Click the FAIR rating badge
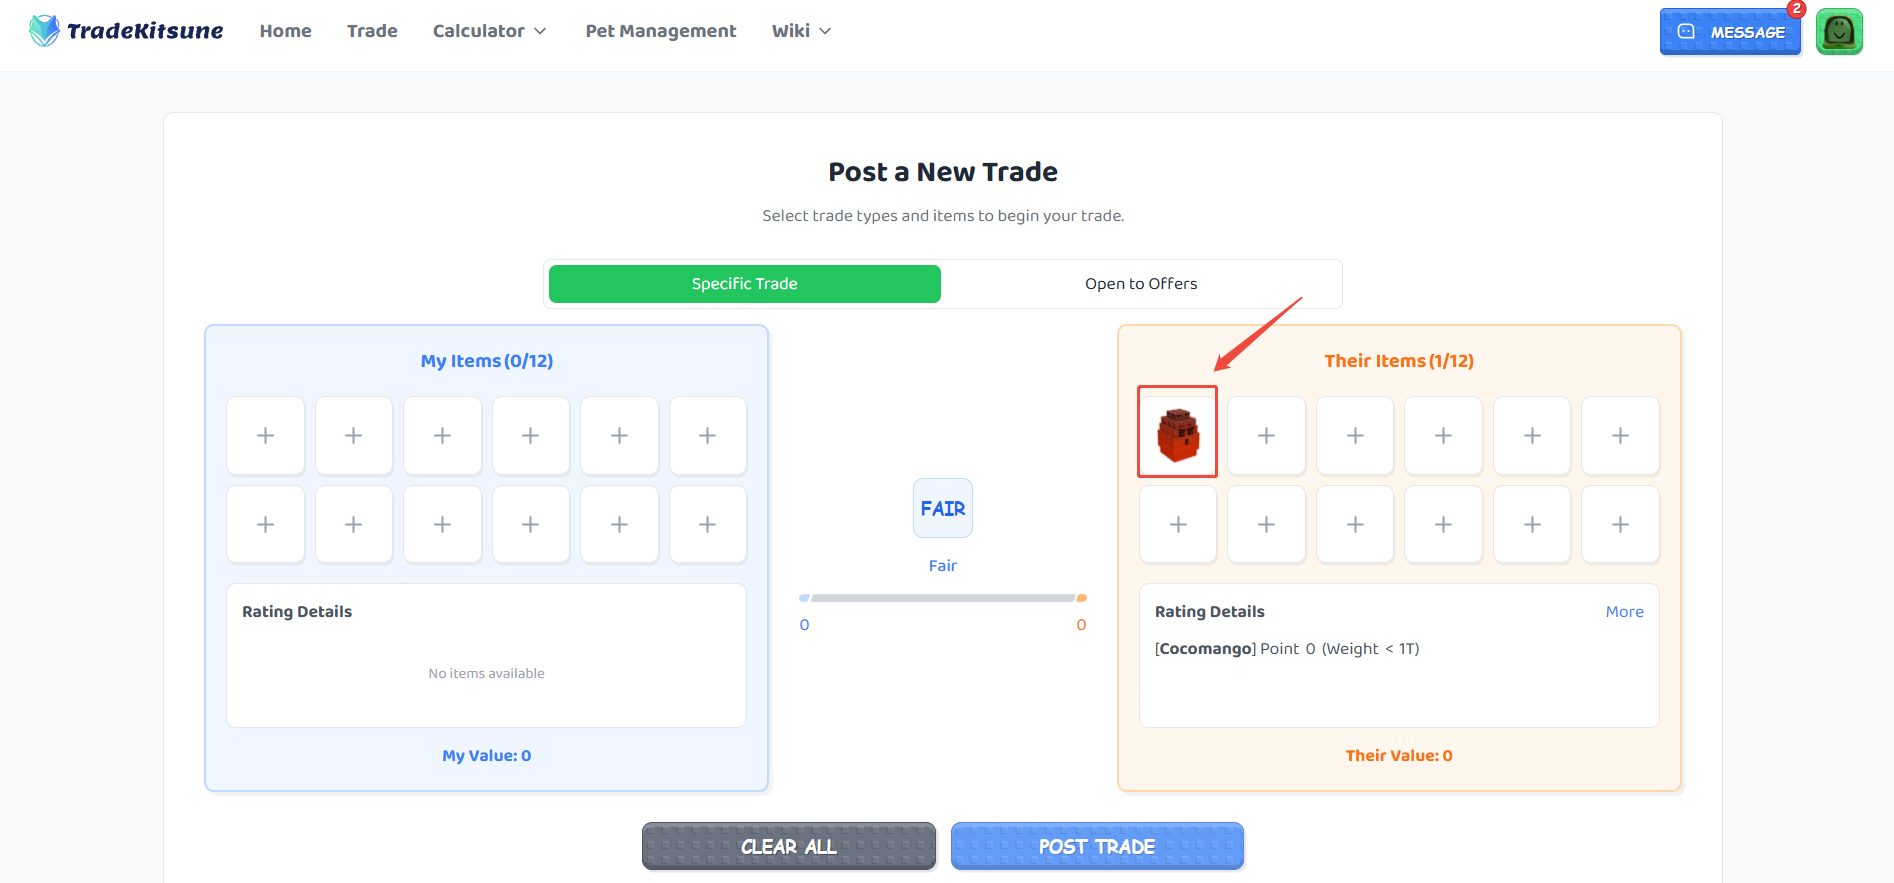Screen dimensions: 1894x883 pyautogui.click(x=942, y=508)
